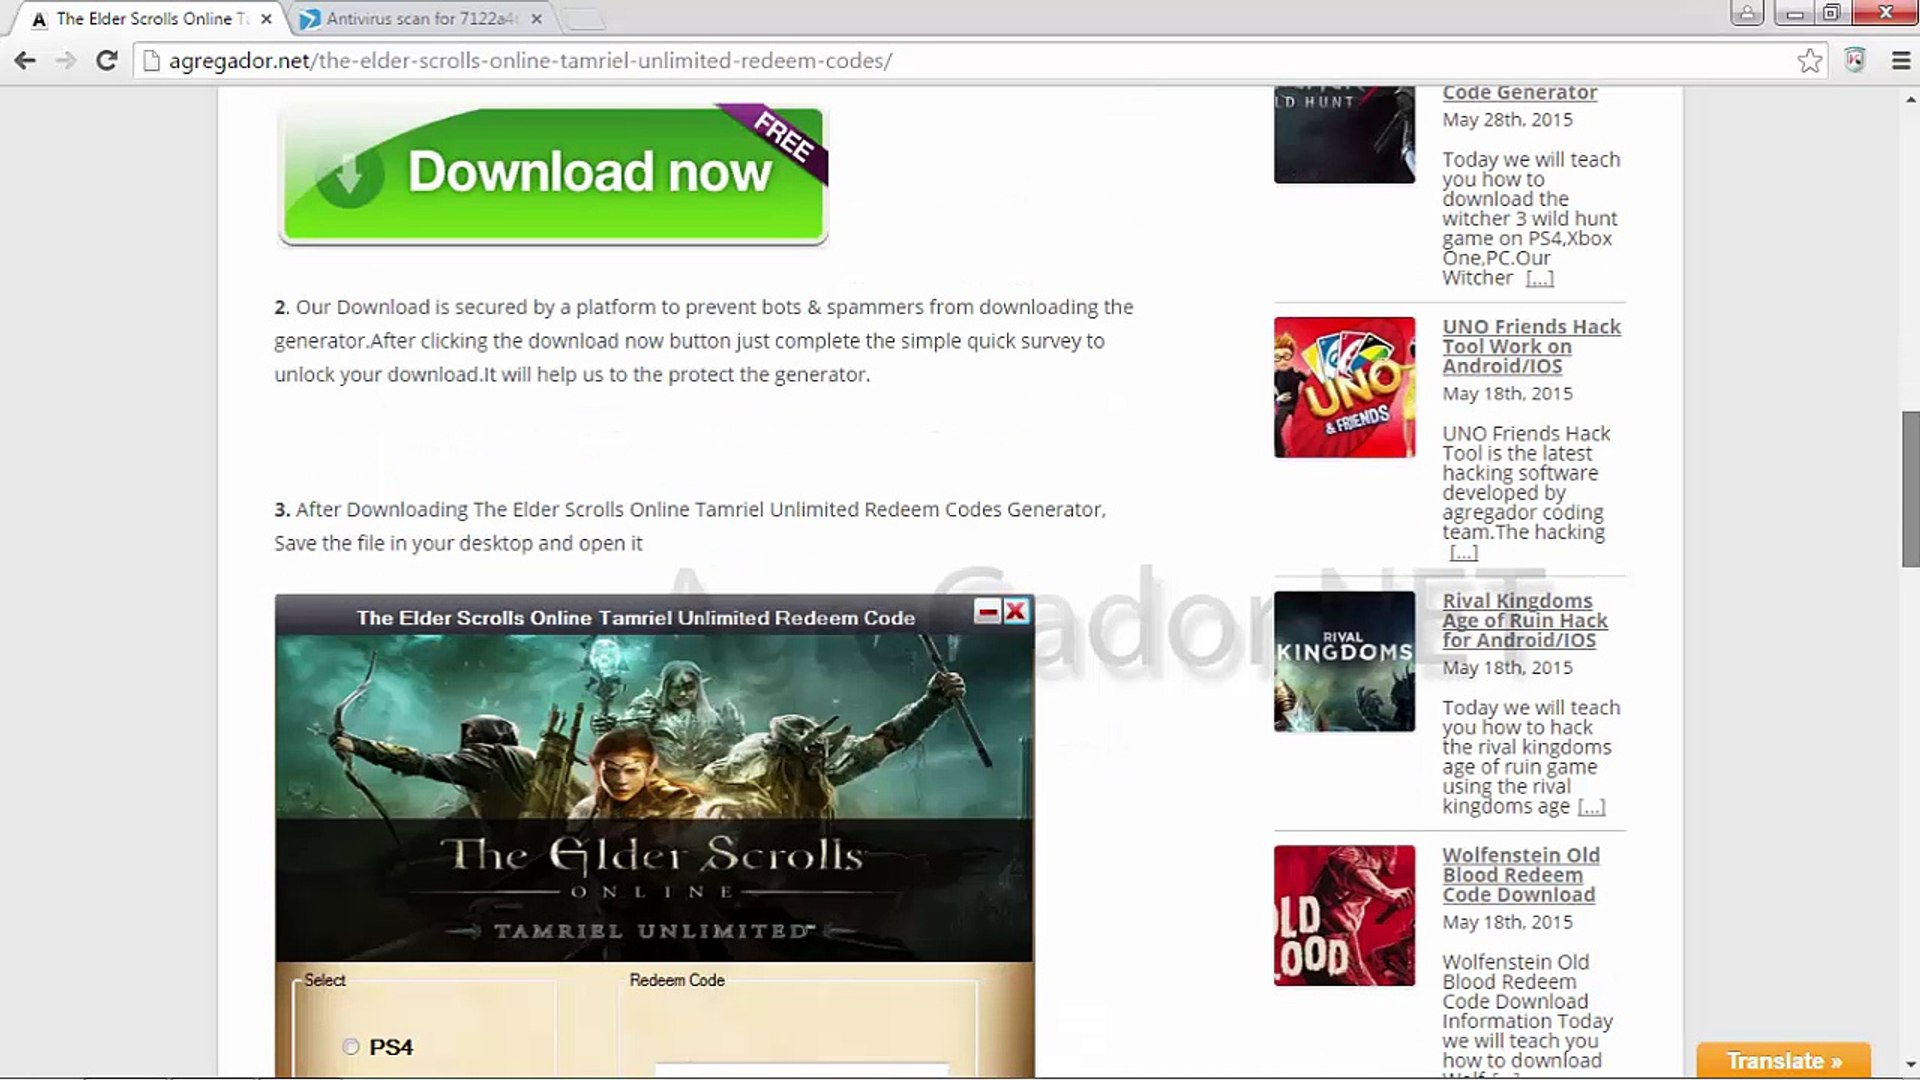Open the Chrome hamburger menu
This screenshot has width=1920, height=1080.
click(x=1901, y=61)
